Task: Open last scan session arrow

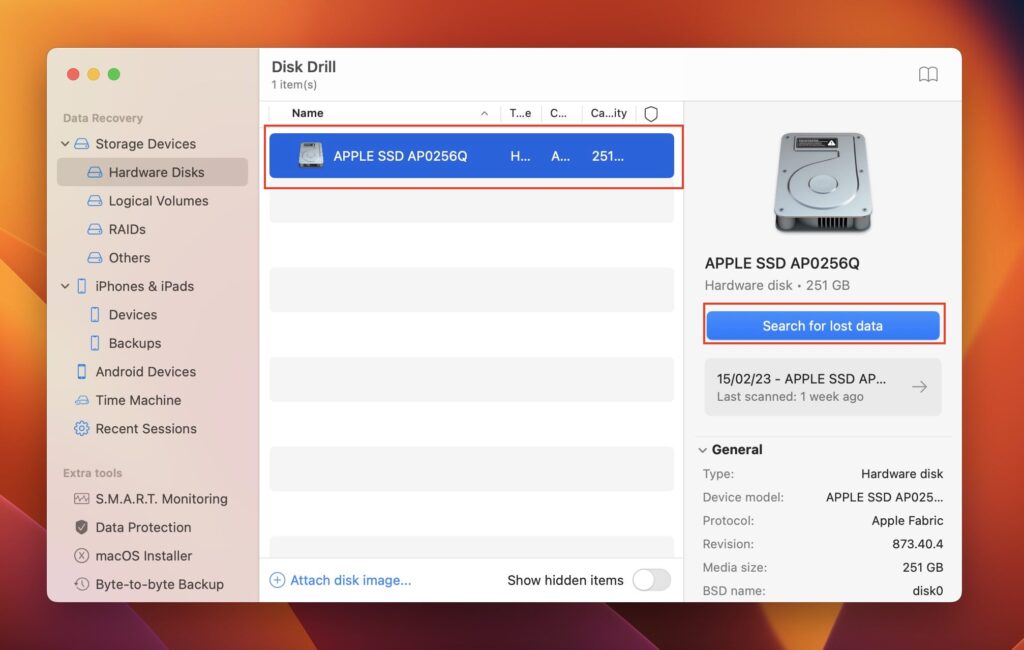Action: 920,387
